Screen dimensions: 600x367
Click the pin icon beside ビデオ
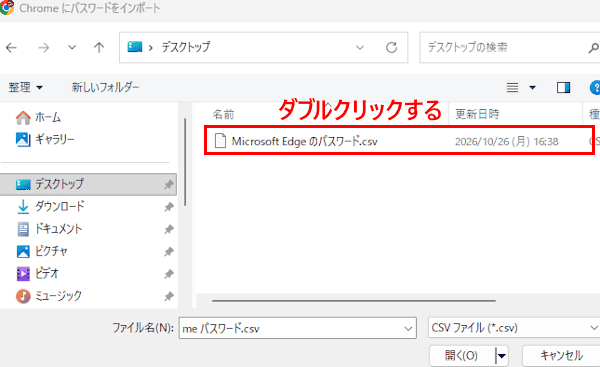[x=169, y=274]
